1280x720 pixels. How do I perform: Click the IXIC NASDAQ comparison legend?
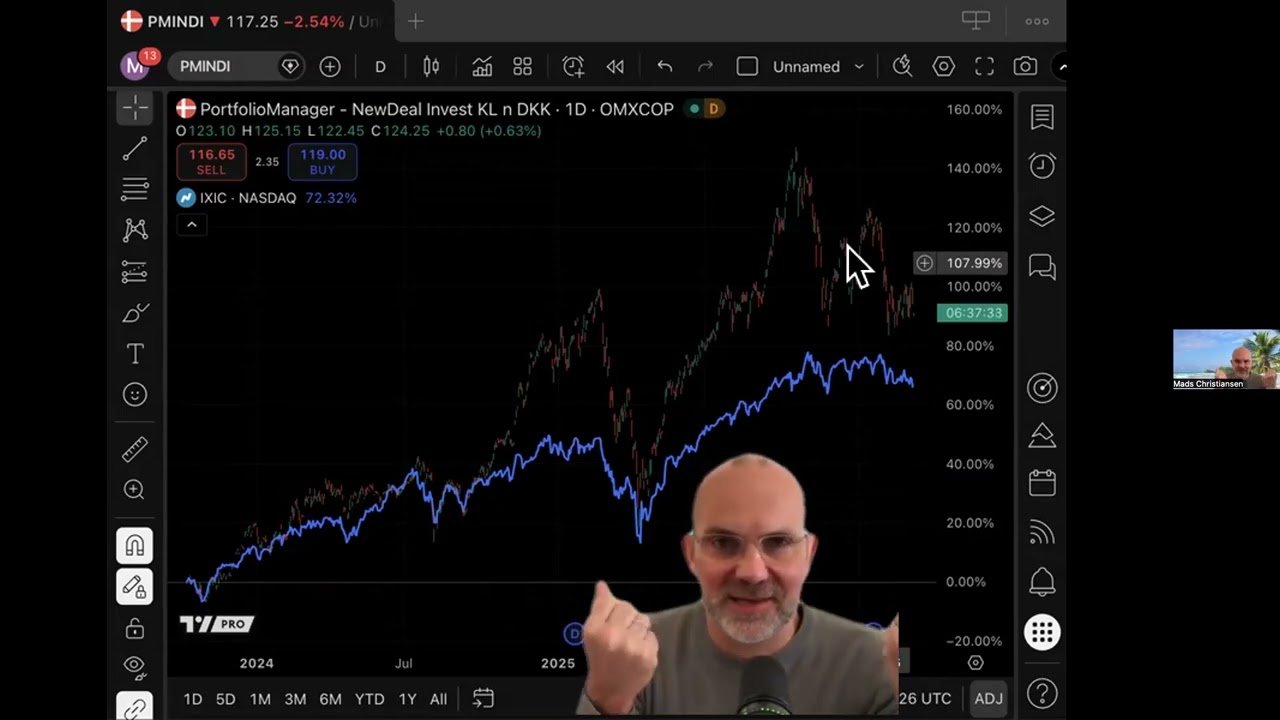pos(248,198)
